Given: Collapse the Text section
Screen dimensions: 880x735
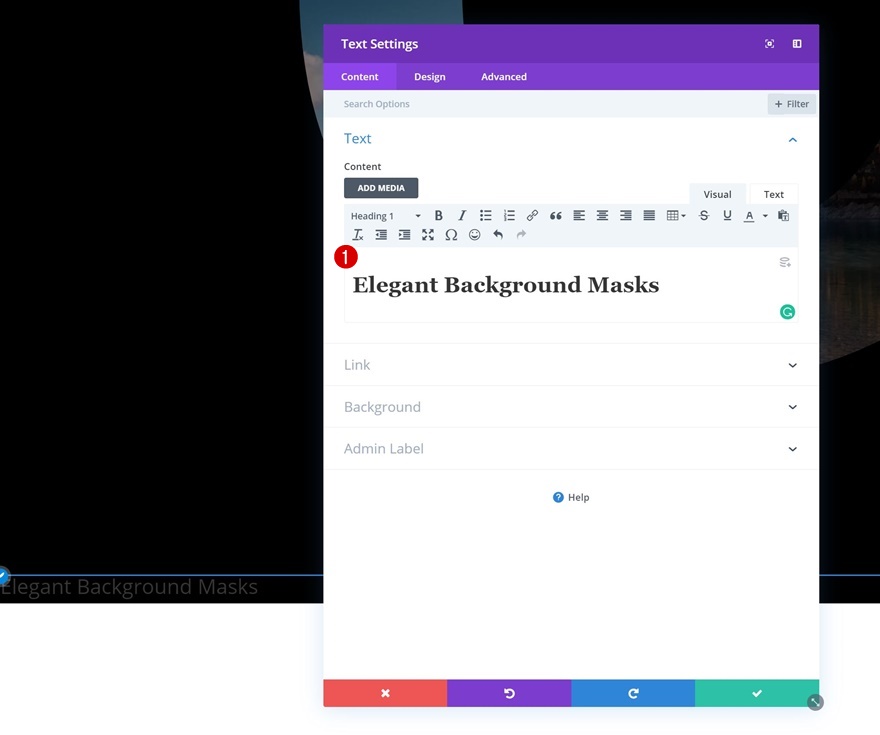Looking at the screenshot, I should click(x=792, y=140).
